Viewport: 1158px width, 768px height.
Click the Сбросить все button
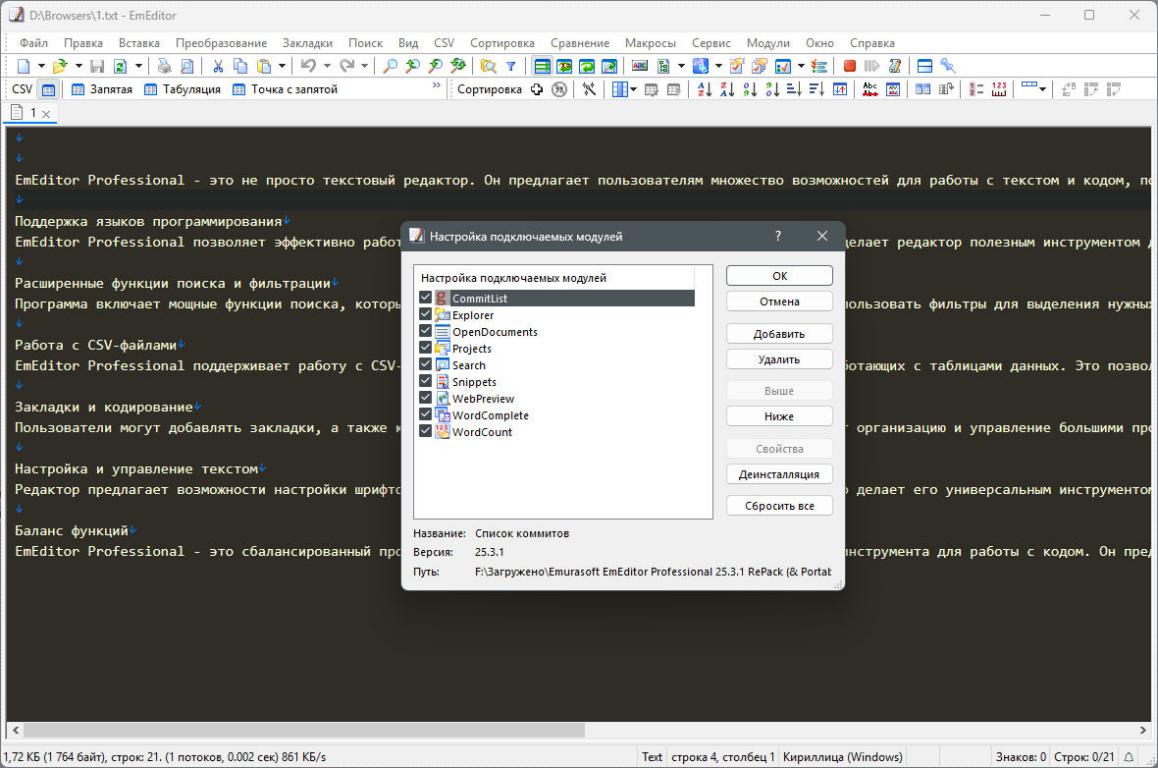(x=779, y=506)
